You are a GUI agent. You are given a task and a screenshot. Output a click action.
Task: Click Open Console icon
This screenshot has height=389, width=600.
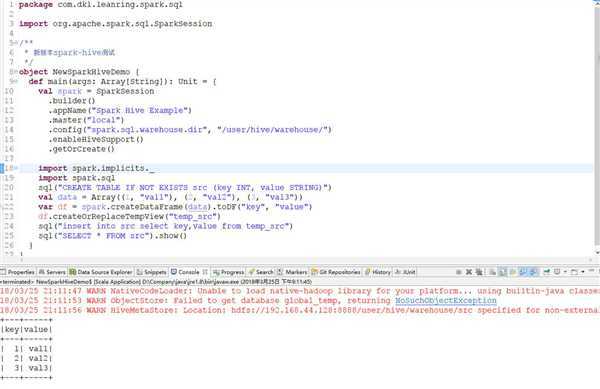click(574, 272)
